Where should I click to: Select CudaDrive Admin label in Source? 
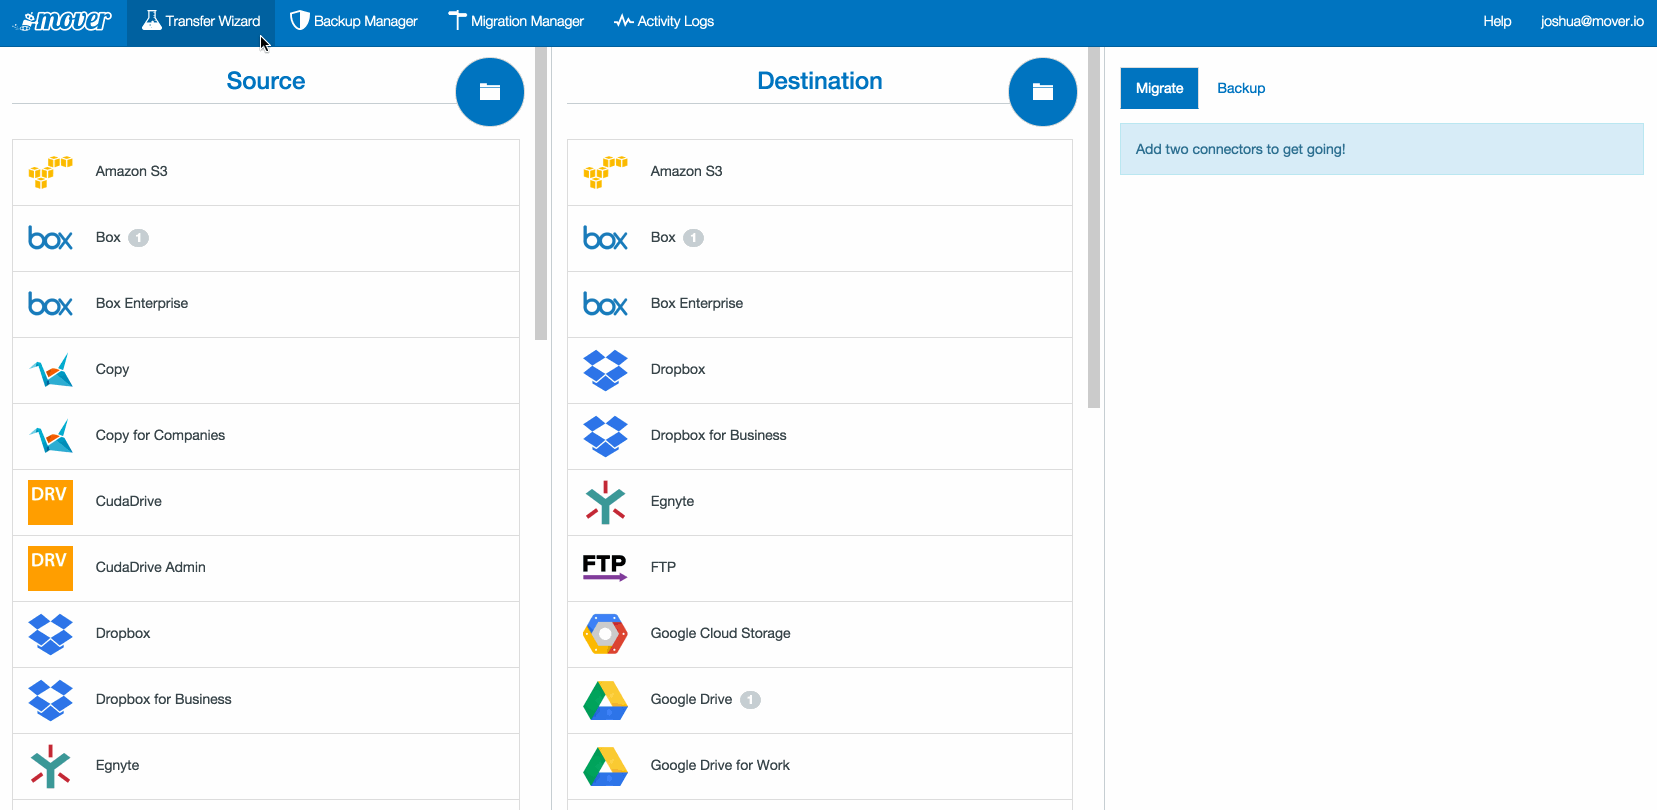pyautogui.click(x=151, y=567)
